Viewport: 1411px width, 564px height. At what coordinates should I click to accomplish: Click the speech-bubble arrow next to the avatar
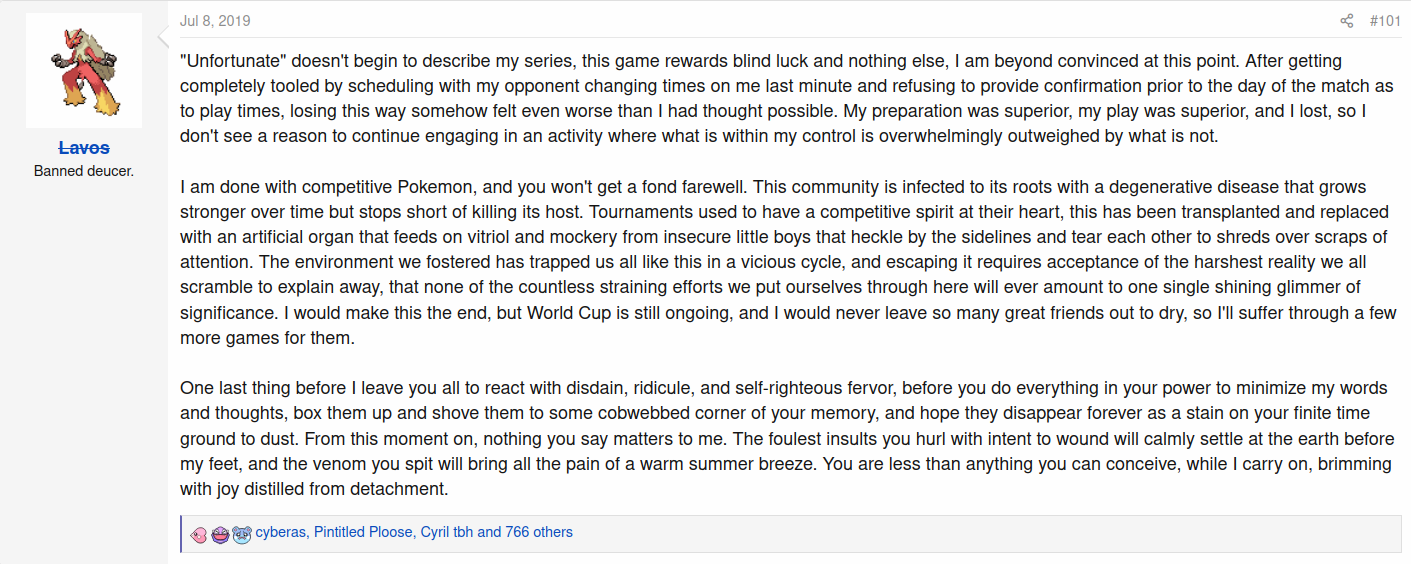coord(163,38)
